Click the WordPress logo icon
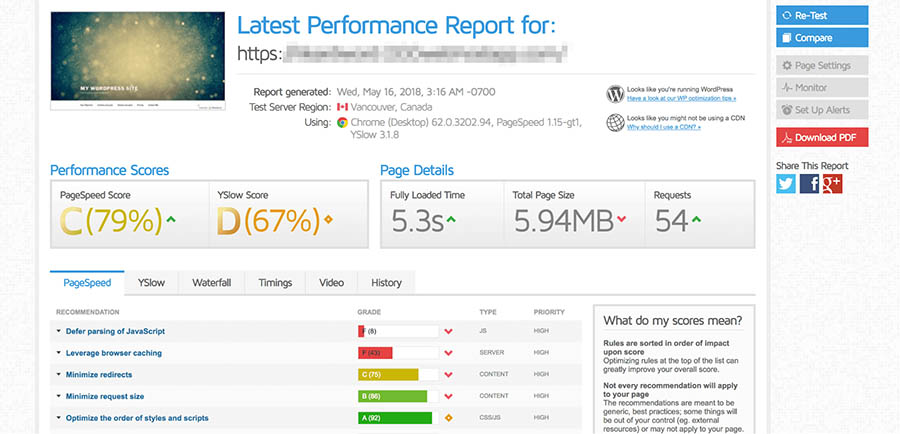The image size is (900, 434). pyautogui.click(x=615, y=94)
